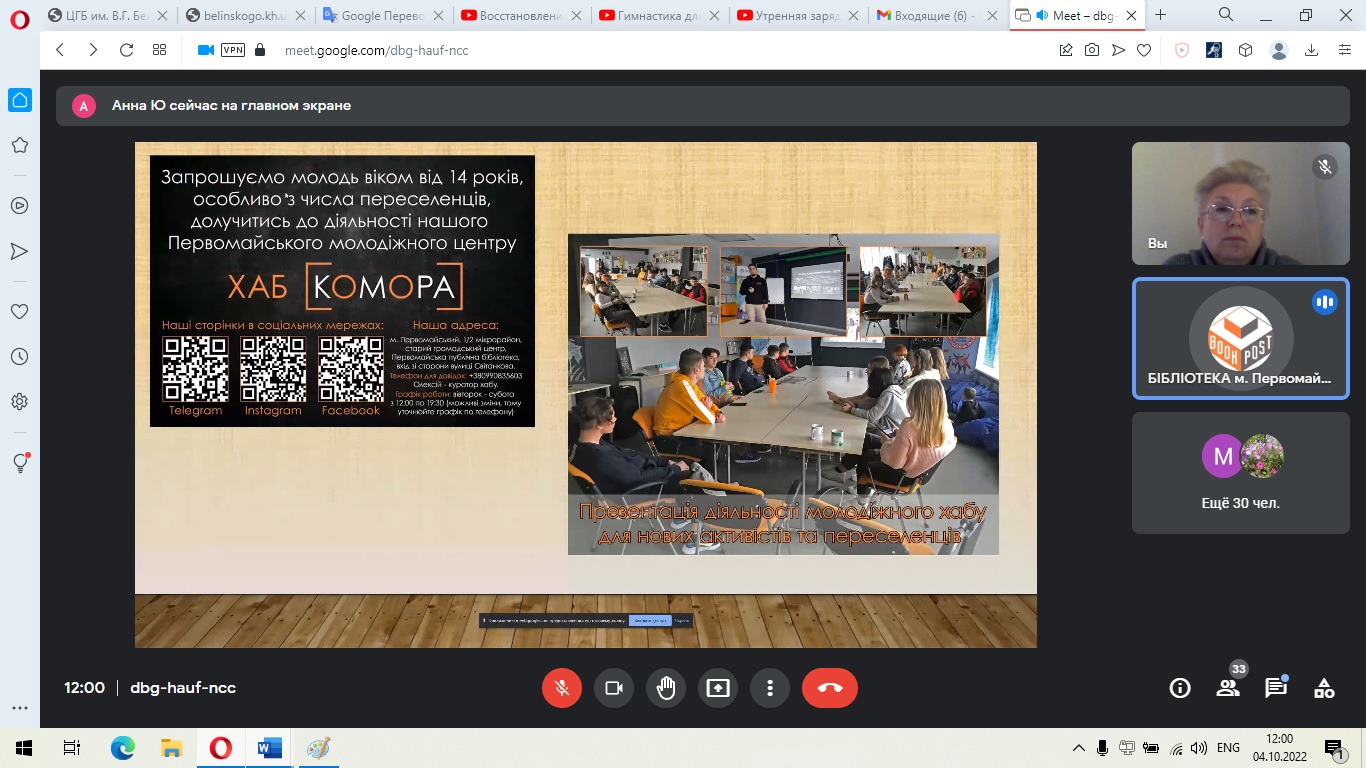Toggle the Opera VPN badge
The width and height of the screenshot is (1366, 768).
[x=232, y=50]
